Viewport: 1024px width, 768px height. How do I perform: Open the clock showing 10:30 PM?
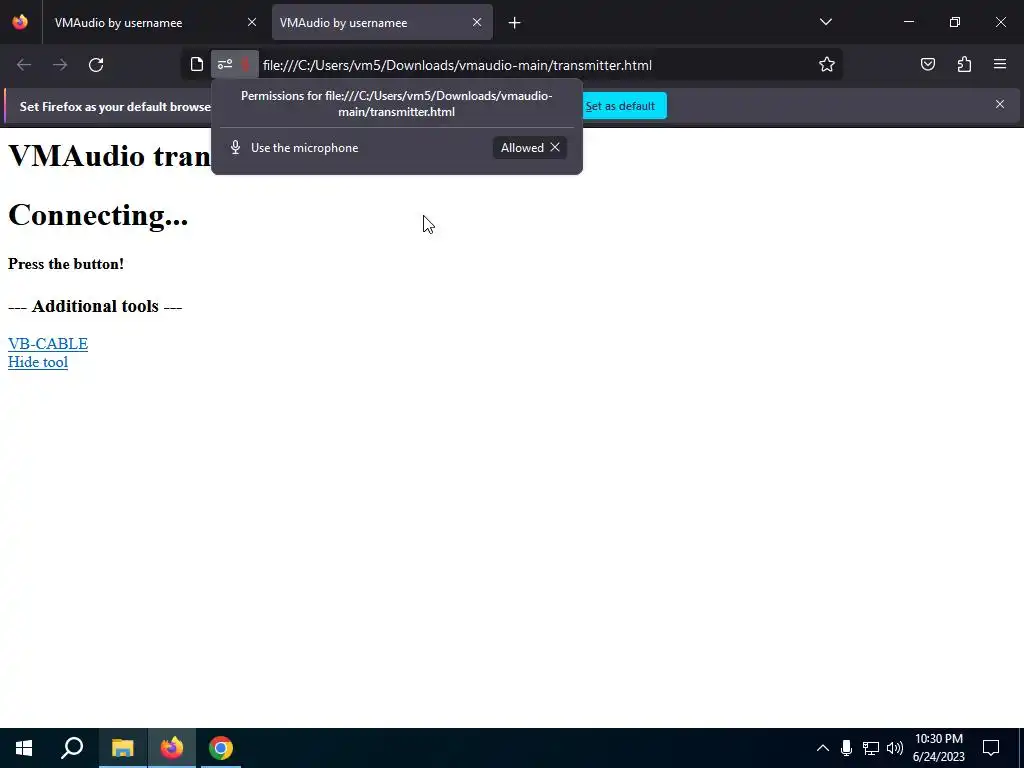point(938,748)
